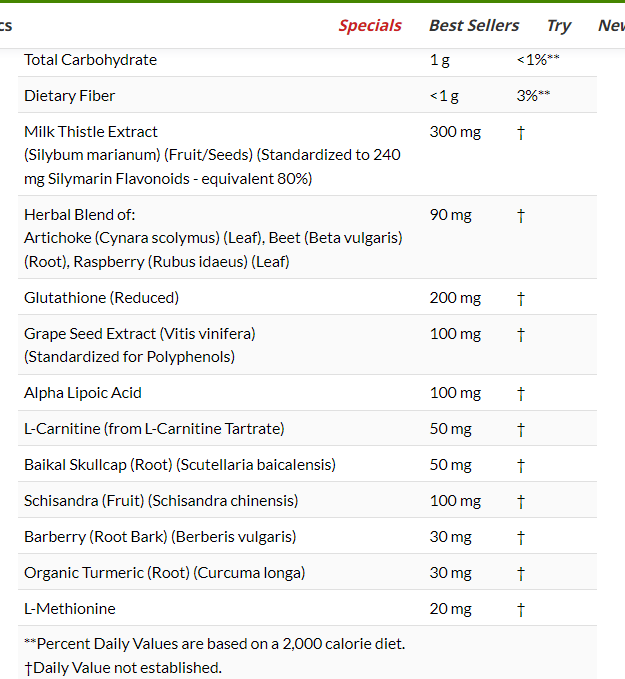Click the dagger symbol next to Grape Seed Extract
The image size is (625, 679).
coord(521,334)
